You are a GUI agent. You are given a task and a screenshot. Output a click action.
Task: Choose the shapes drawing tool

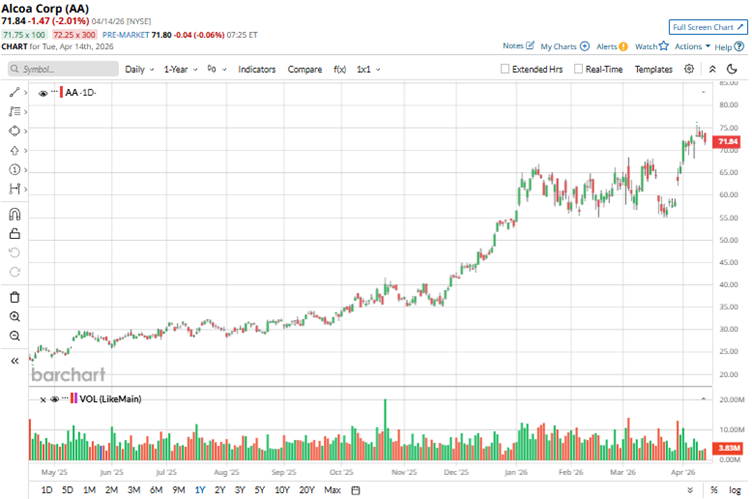click(x=14, y=131)
